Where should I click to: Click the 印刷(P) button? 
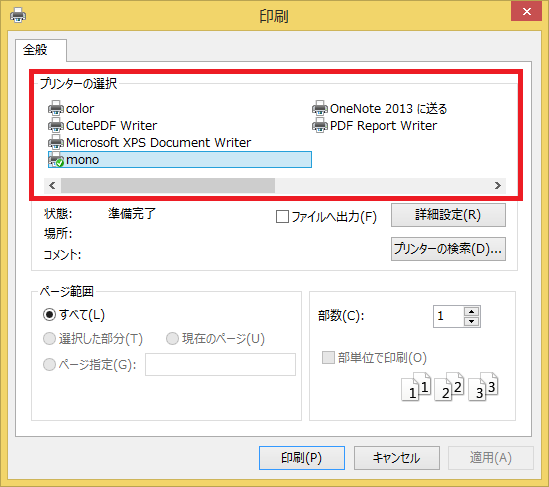[302, 458]
